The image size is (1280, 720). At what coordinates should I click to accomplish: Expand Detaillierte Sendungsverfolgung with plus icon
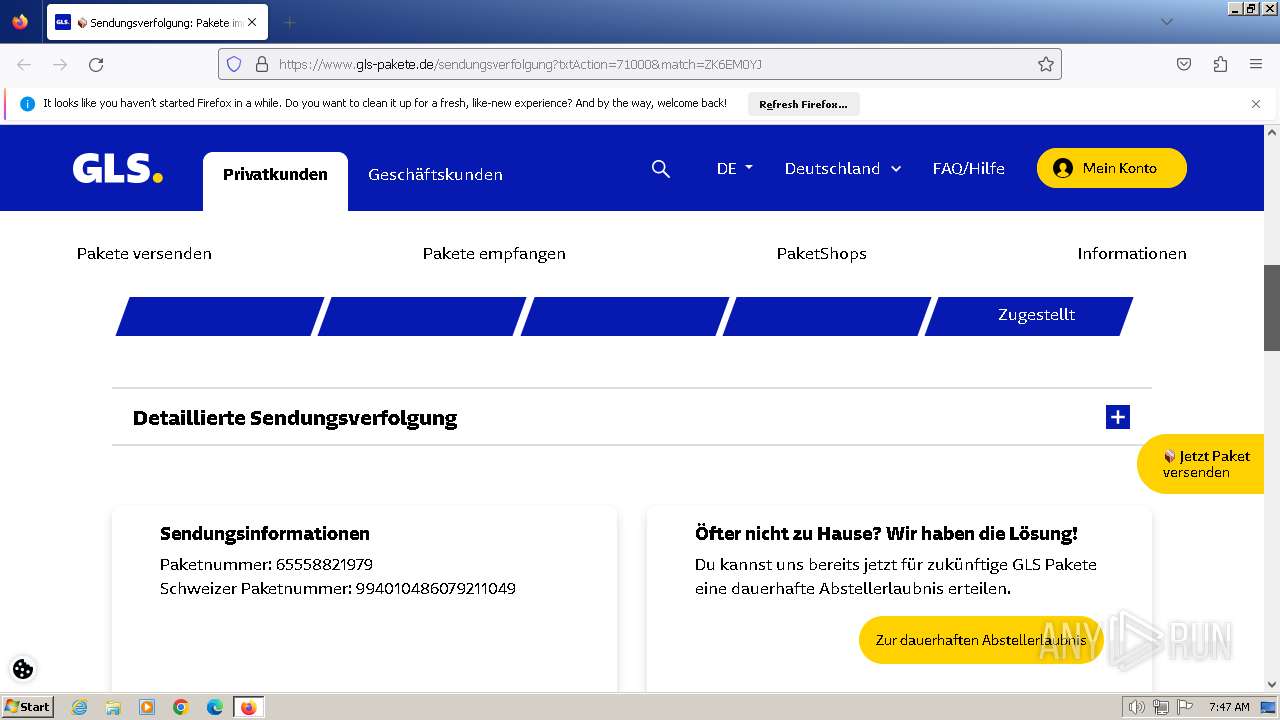click(x=1118, y=417)
